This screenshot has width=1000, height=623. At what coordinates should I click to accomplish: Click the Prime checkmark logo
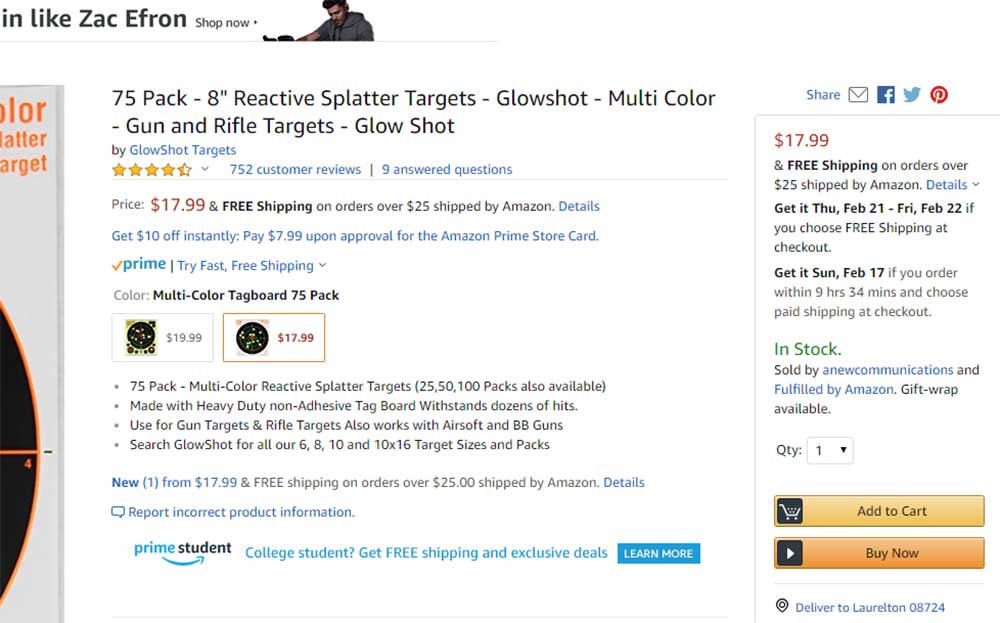pyautogui.click(x=139, y=265)
